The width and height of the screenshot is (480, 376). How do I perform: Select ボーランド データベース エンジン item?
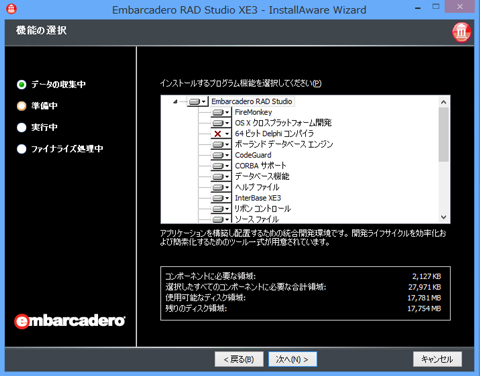pos(284,144)
